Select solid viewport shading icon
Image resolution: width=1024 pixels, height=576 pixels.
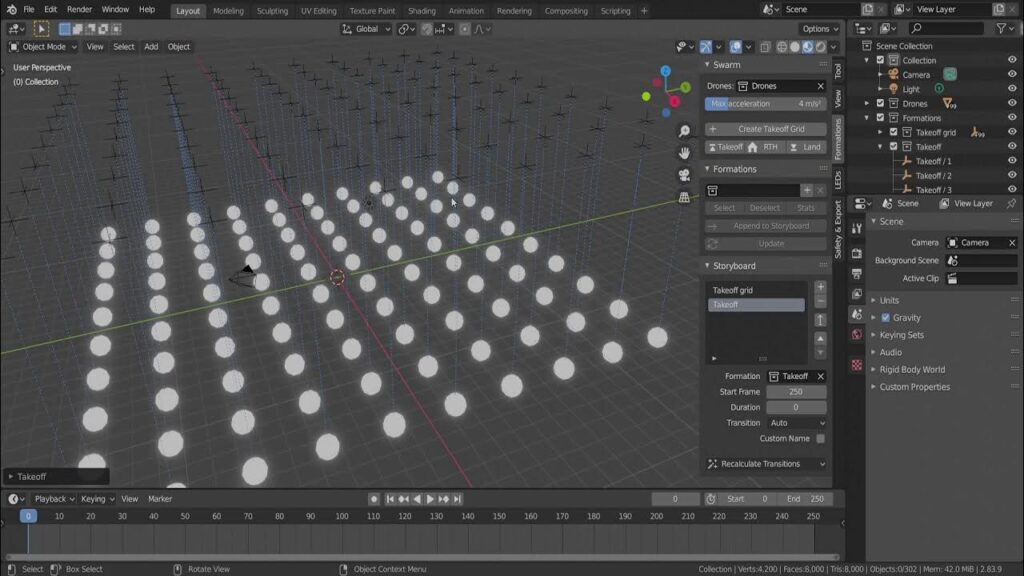[795, 47]
